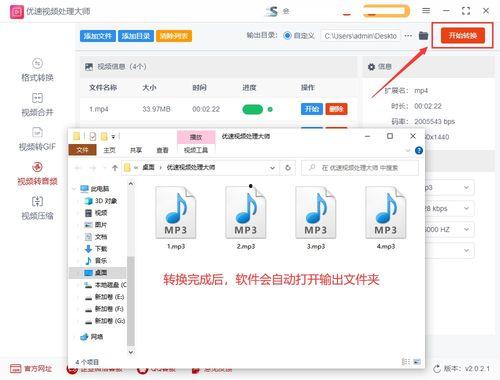Collapse the 此电脑 tree node

coord(74,189)
